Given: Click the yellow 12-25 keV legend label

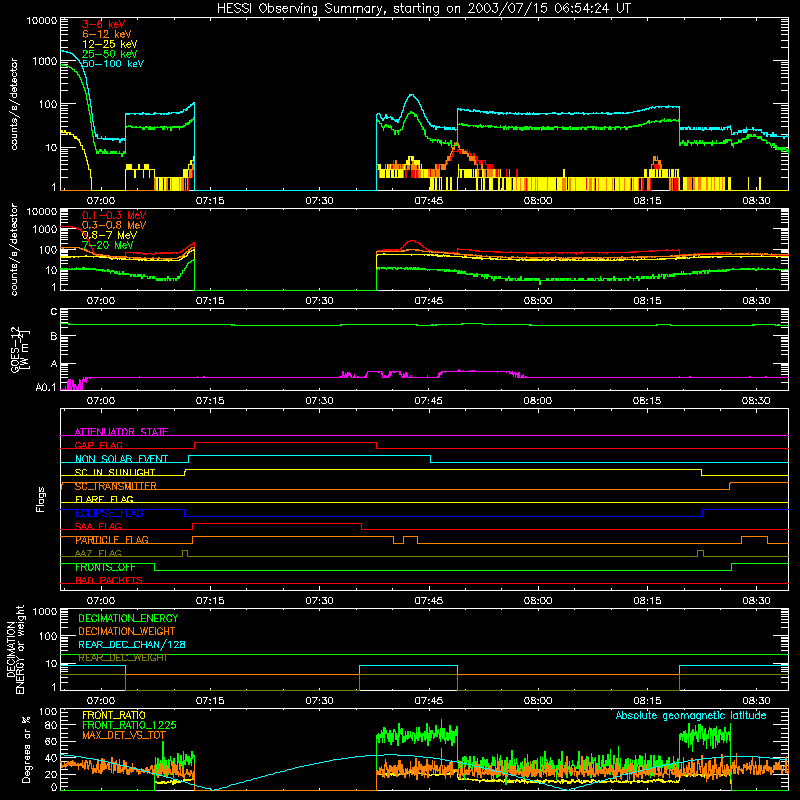Looking at the screenshot, I should [109, 44].
